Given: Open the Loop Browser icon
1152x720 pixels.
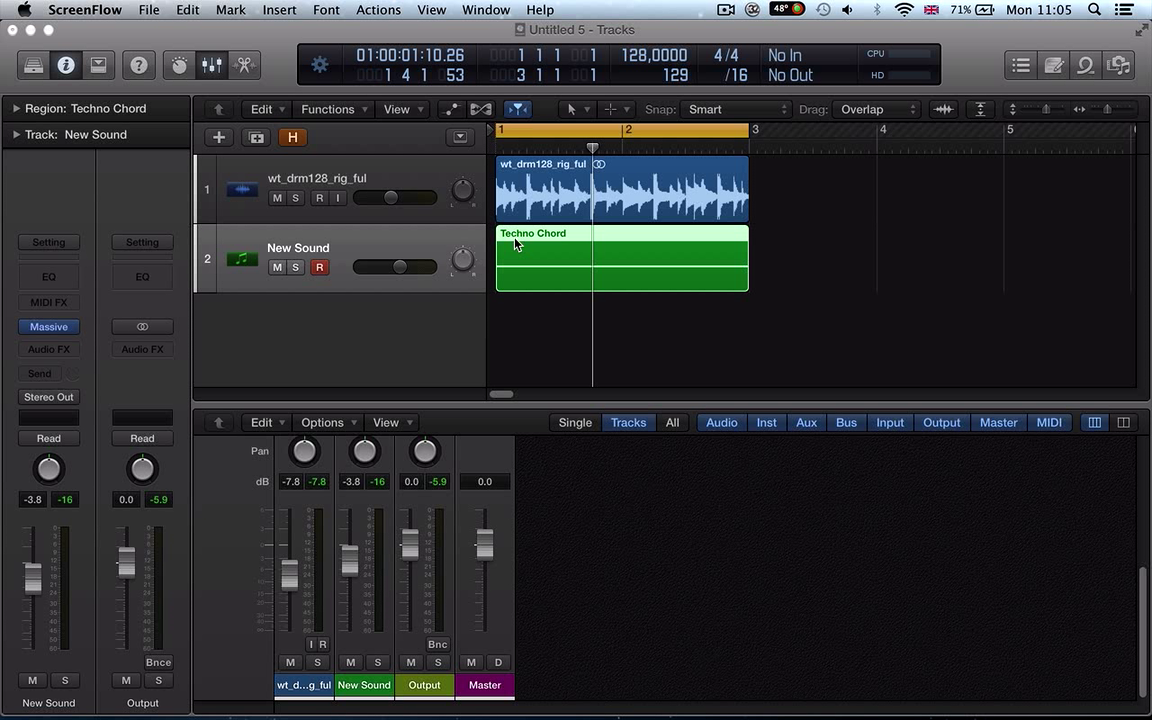Looking at the screenshot, I should pyautogui.click(x=1086, y=66).
